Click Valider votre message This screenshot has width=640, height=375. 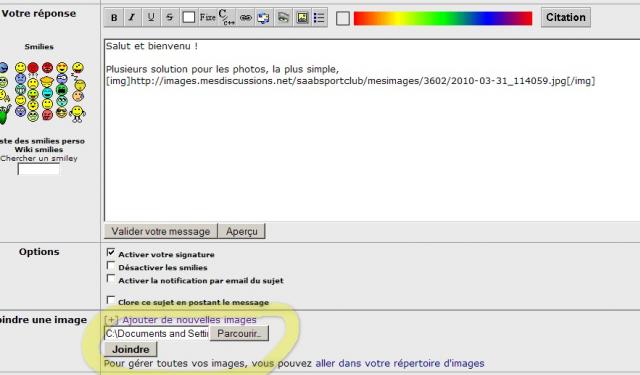[x=161, y=231]
